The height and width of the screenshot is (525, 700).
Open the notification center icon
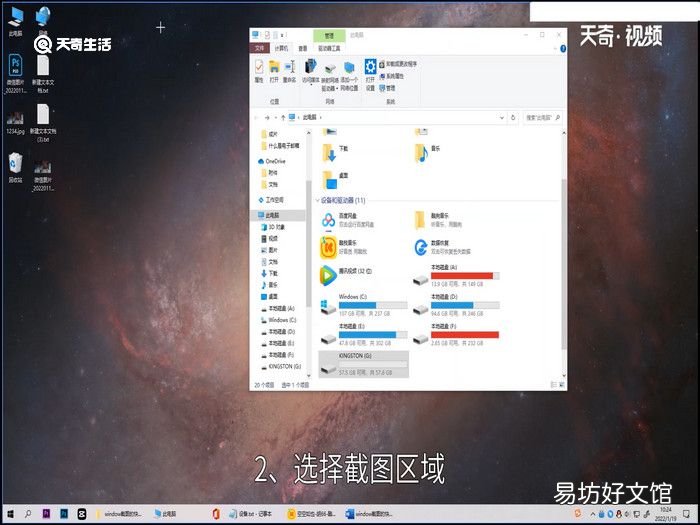click(687, 514)
